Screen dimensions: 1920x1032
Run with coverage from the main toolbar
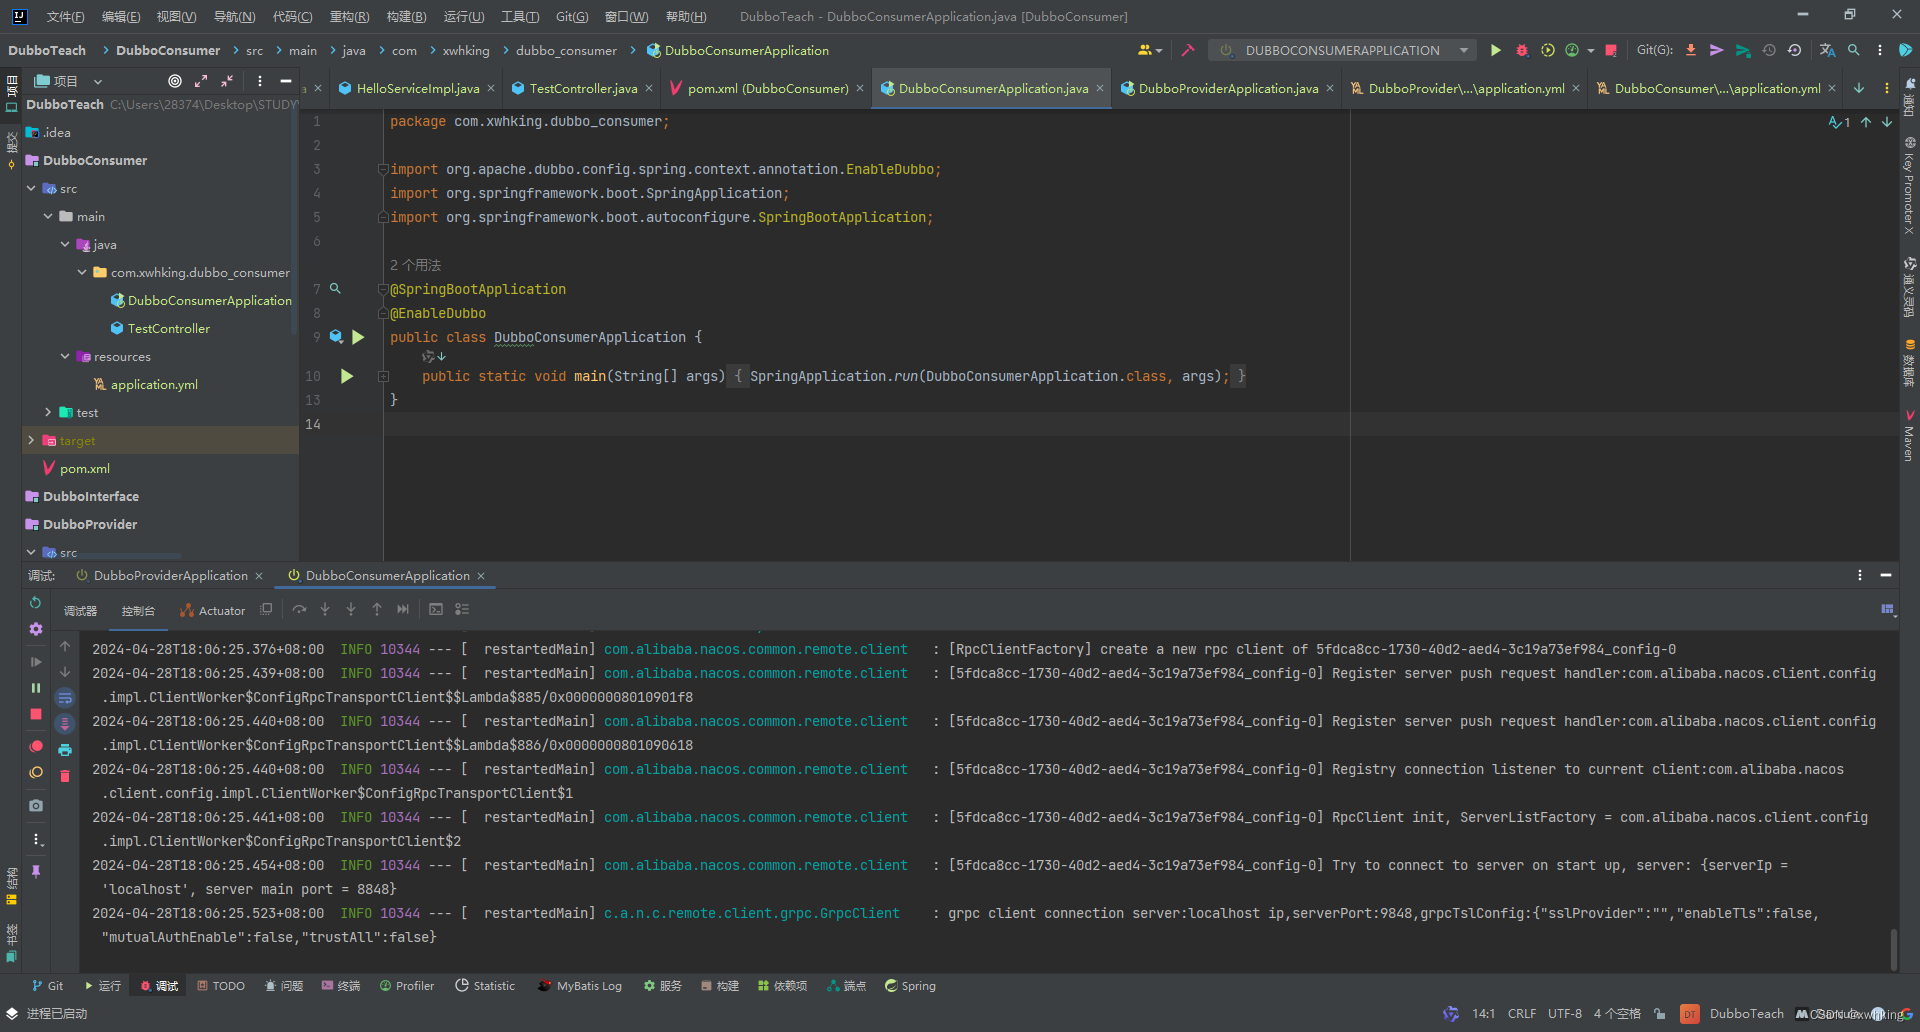click(1548, 50)
